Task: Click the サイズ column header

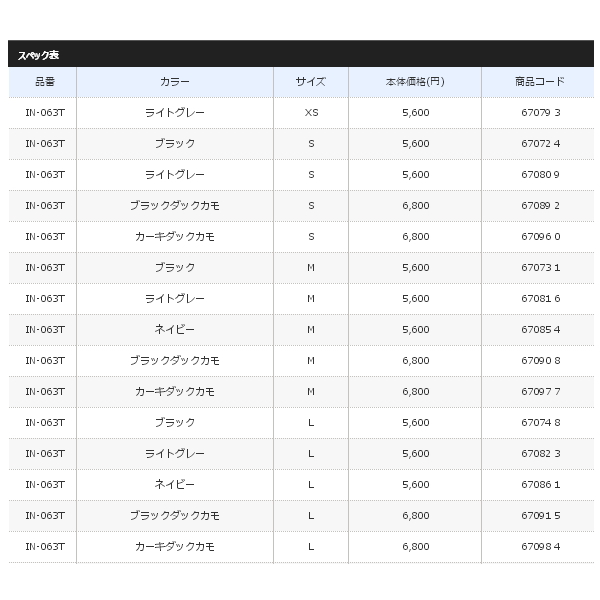Action: [311, 82]
